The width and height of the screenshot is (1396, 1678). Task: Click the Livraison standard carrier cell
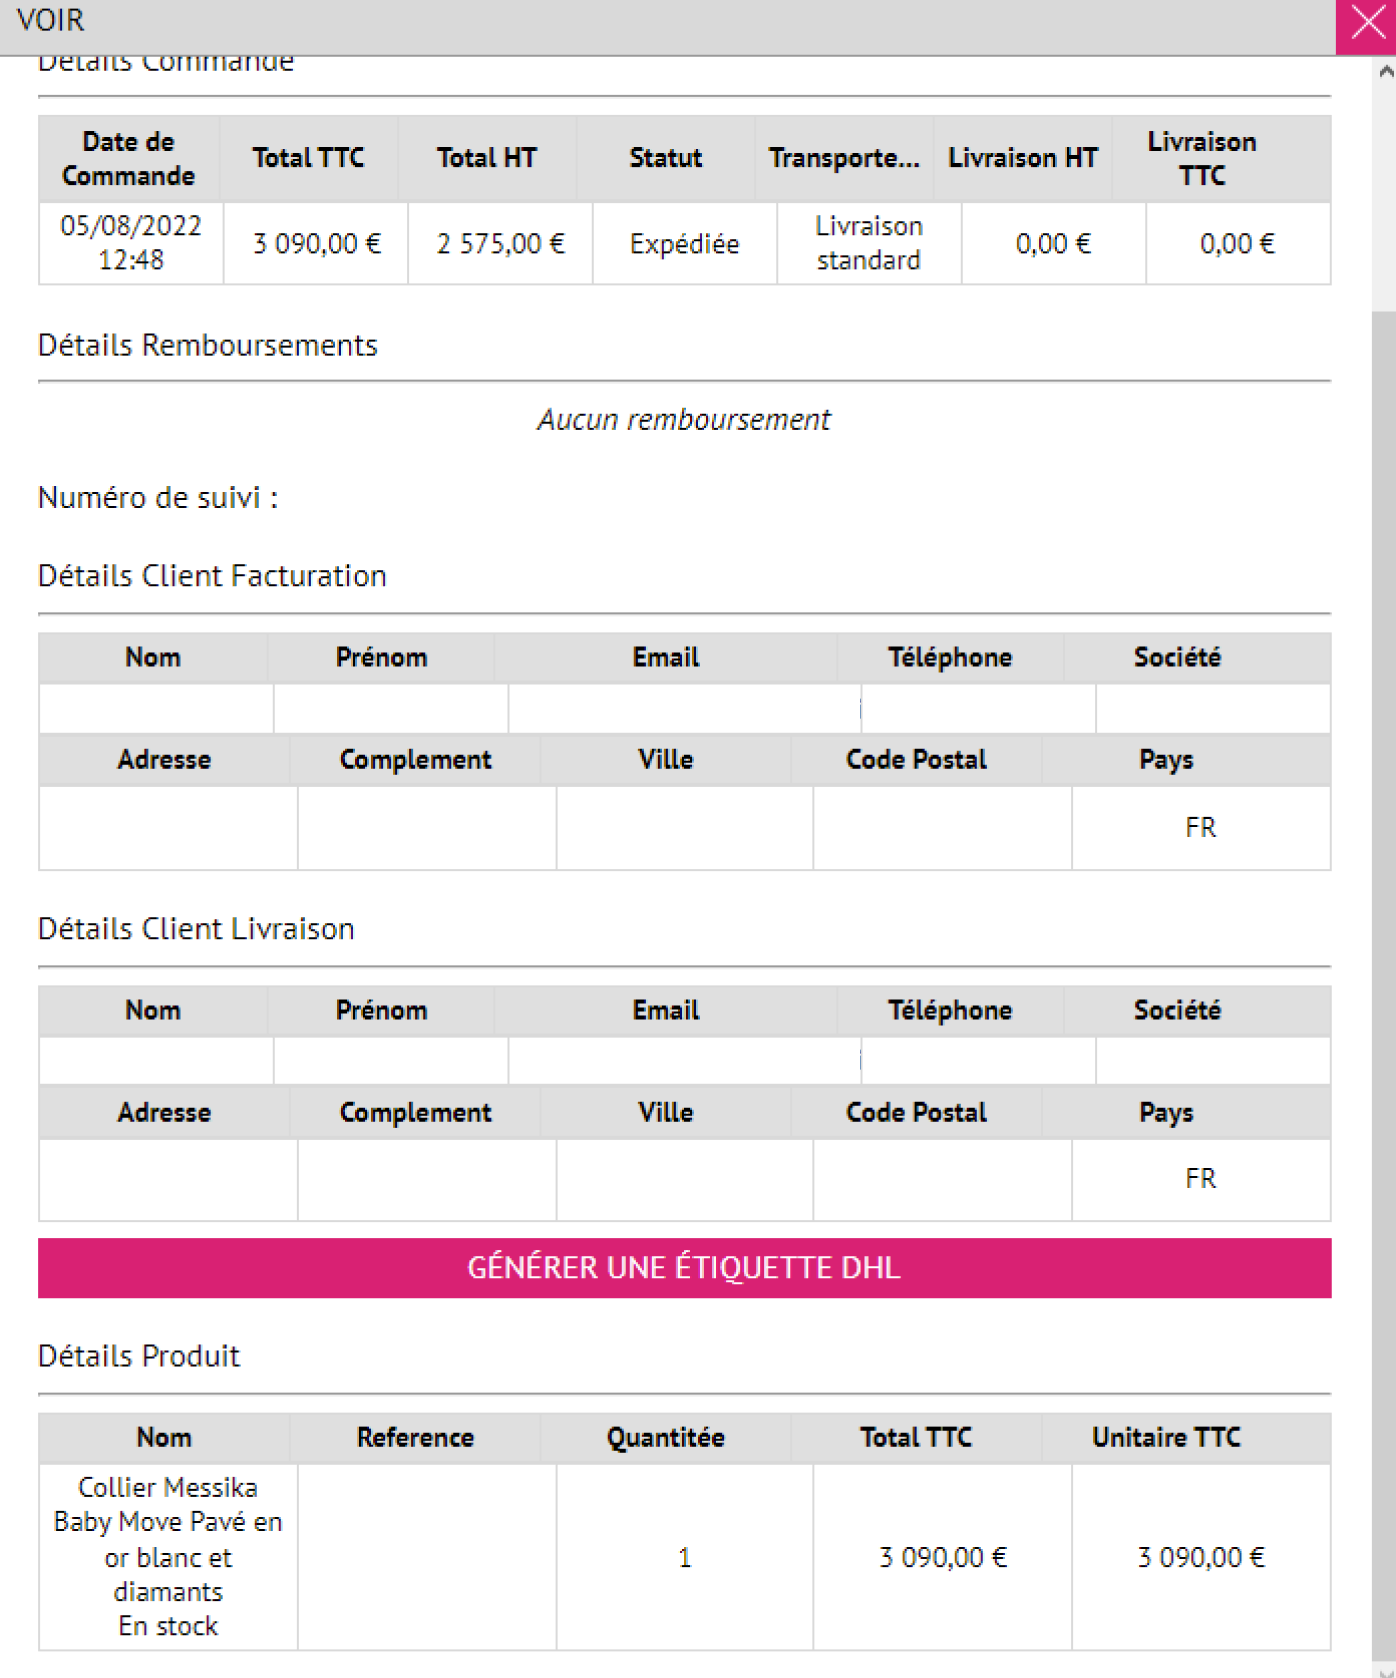868,243
